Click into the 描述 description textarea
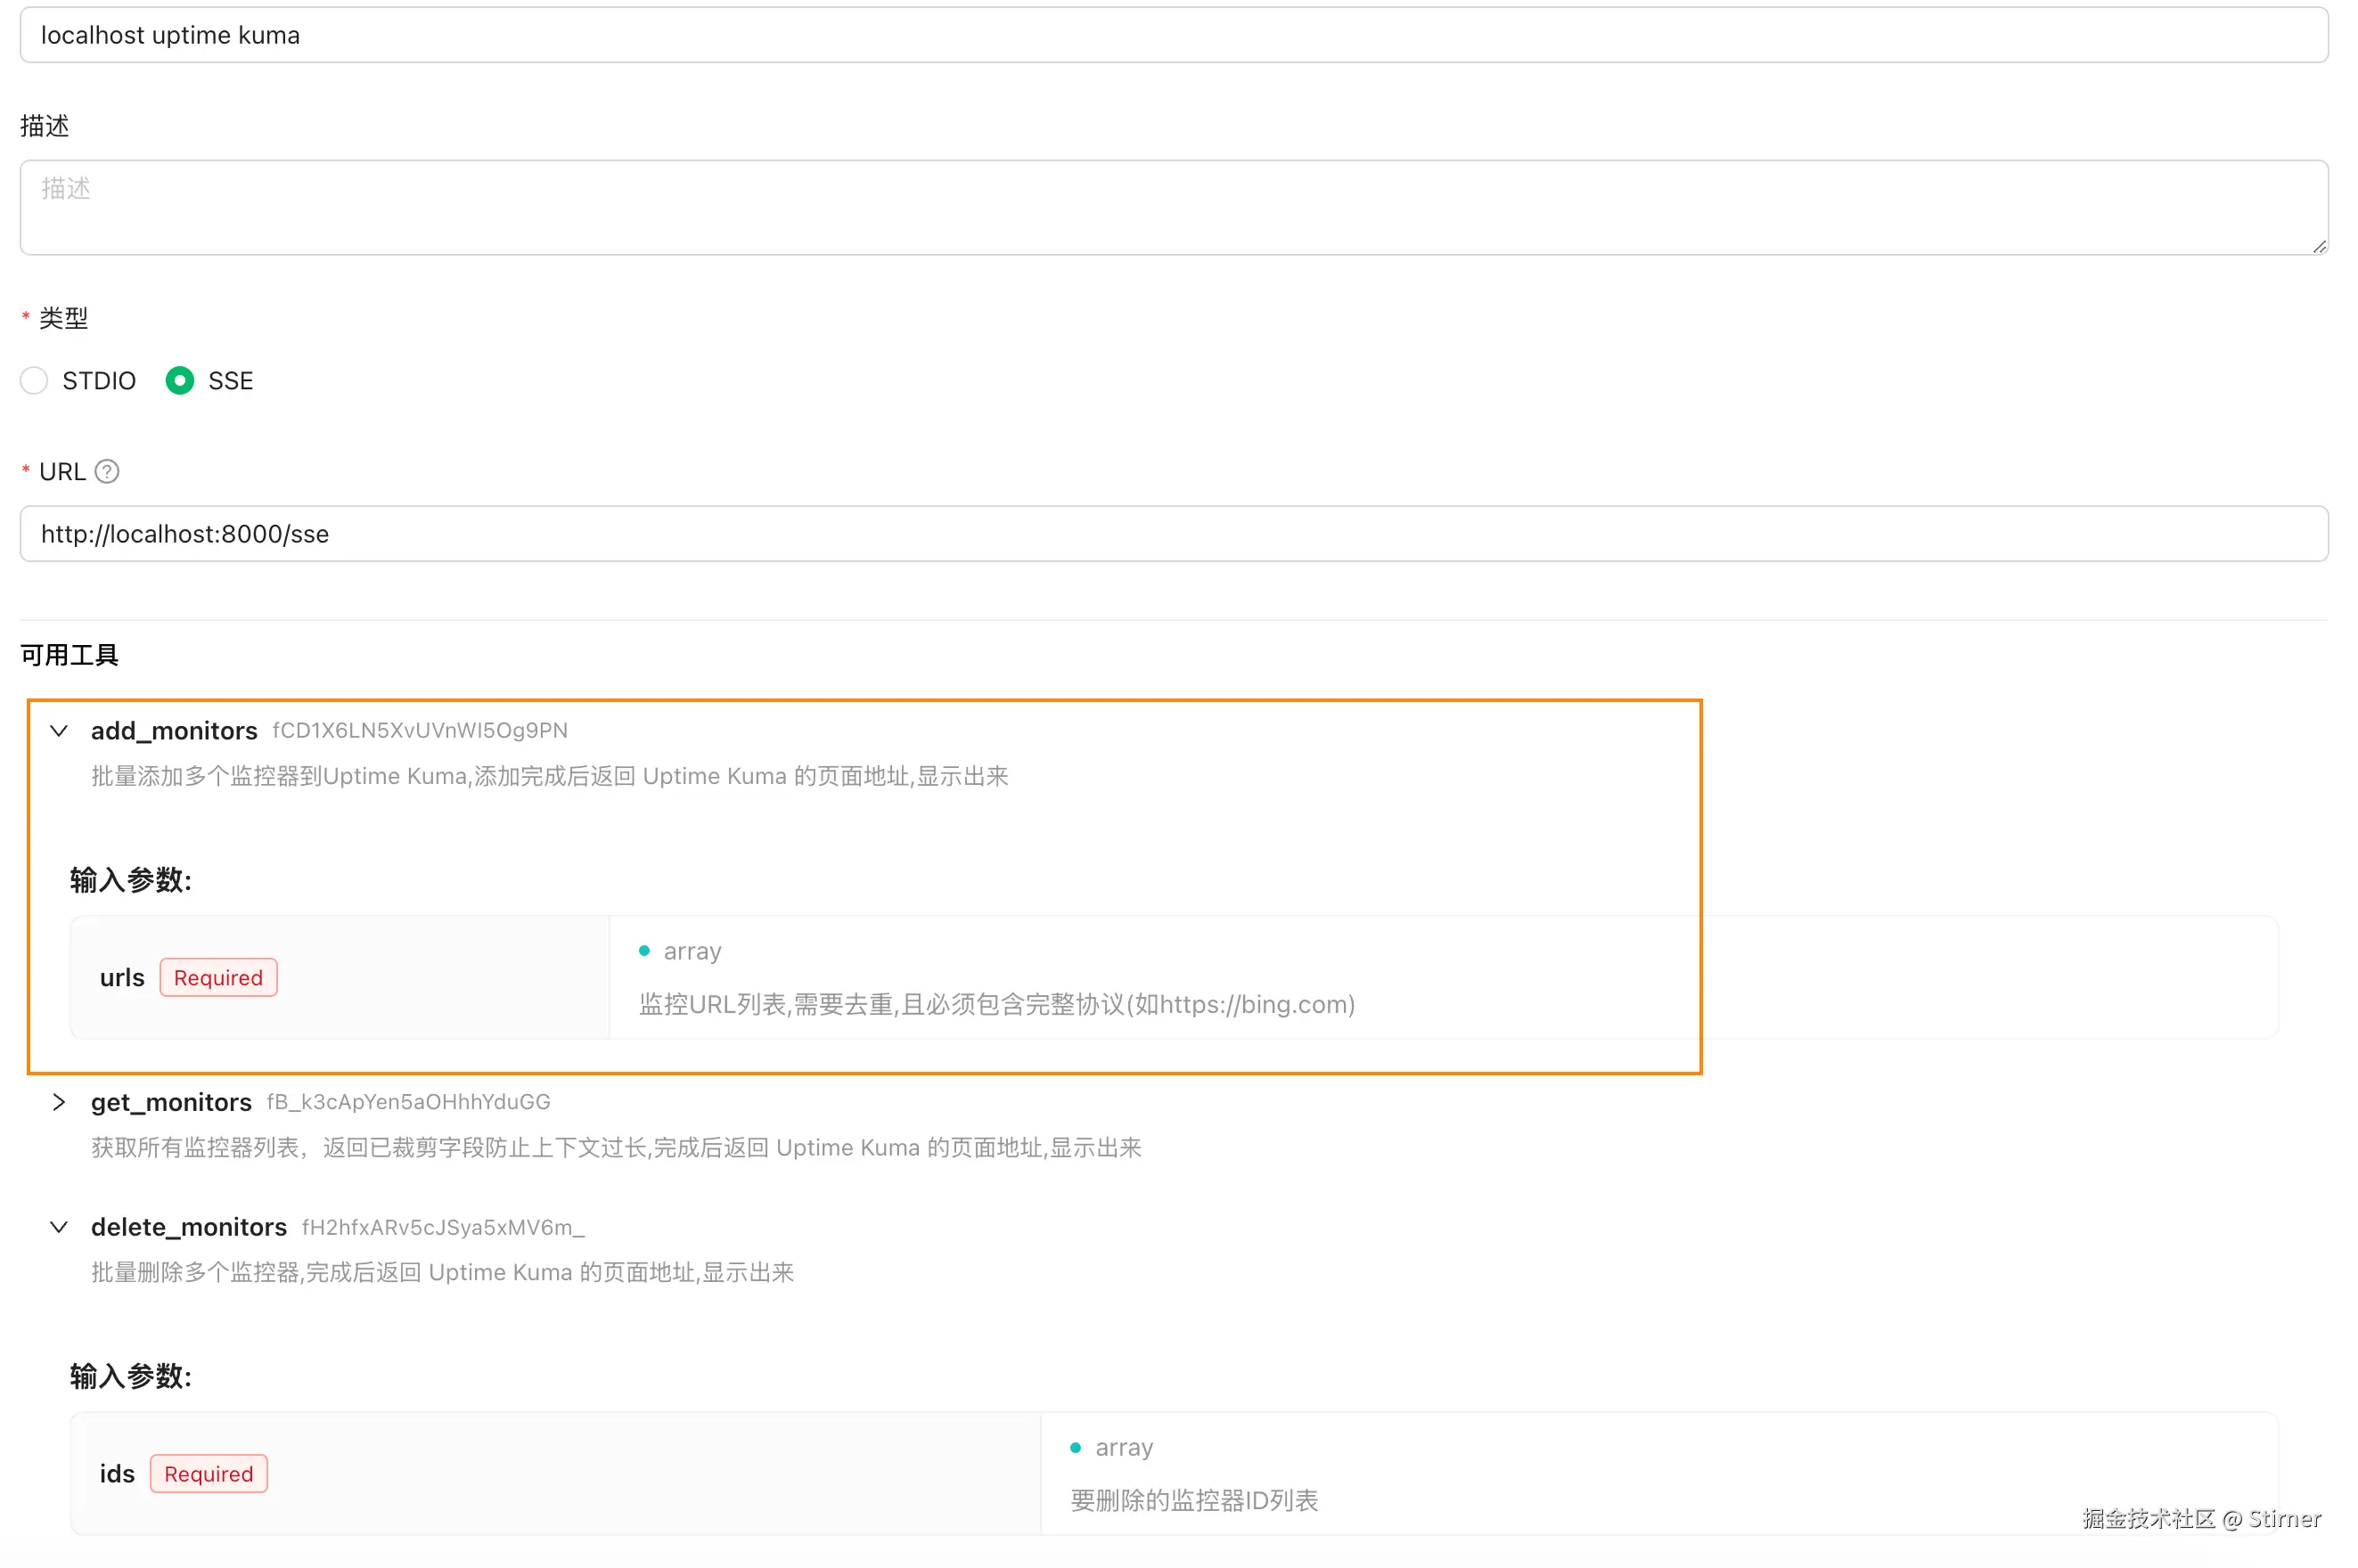This screenshot has width=2358, height=1568. [1172, 207]
